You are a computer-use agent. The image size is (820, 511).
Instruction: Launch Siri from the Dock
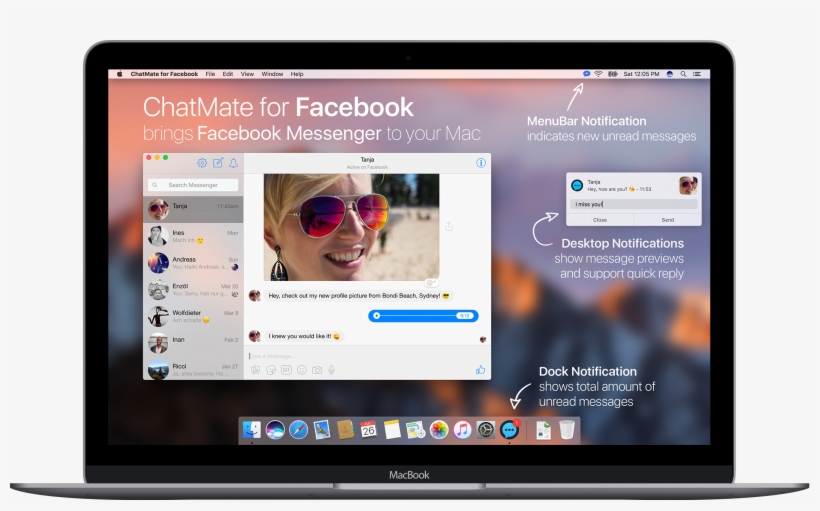click(x=275, y=430)
